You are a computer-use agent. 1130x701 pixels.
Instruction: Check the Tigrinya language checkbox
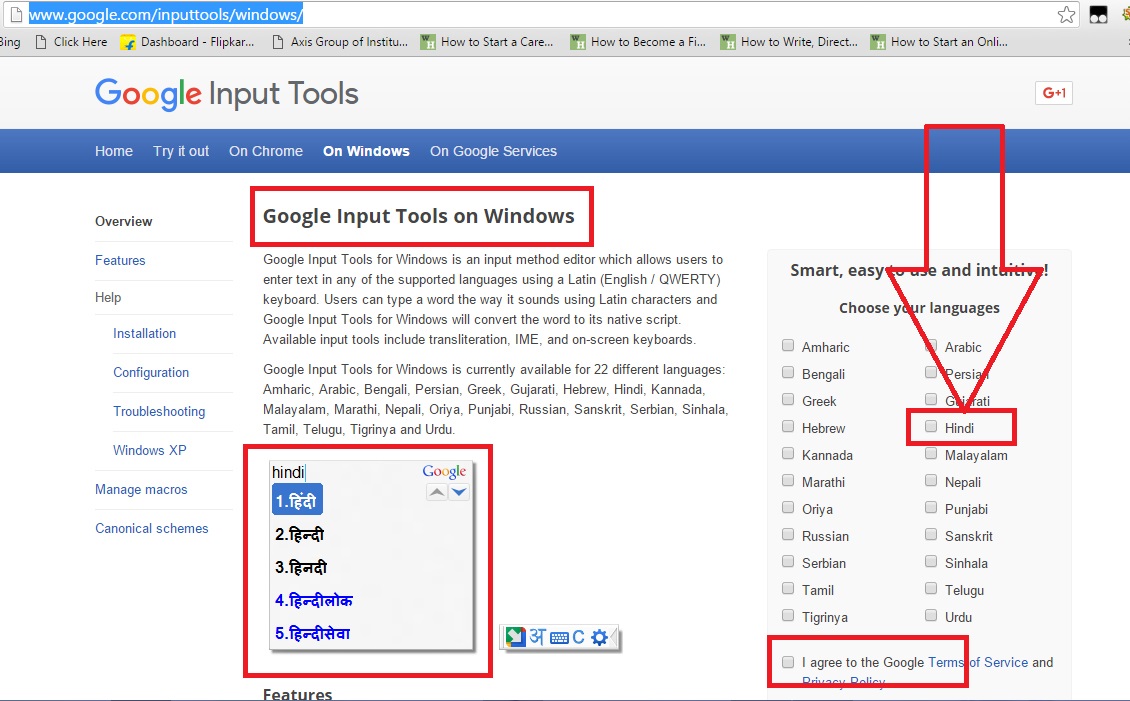click(x=788, y=615)
